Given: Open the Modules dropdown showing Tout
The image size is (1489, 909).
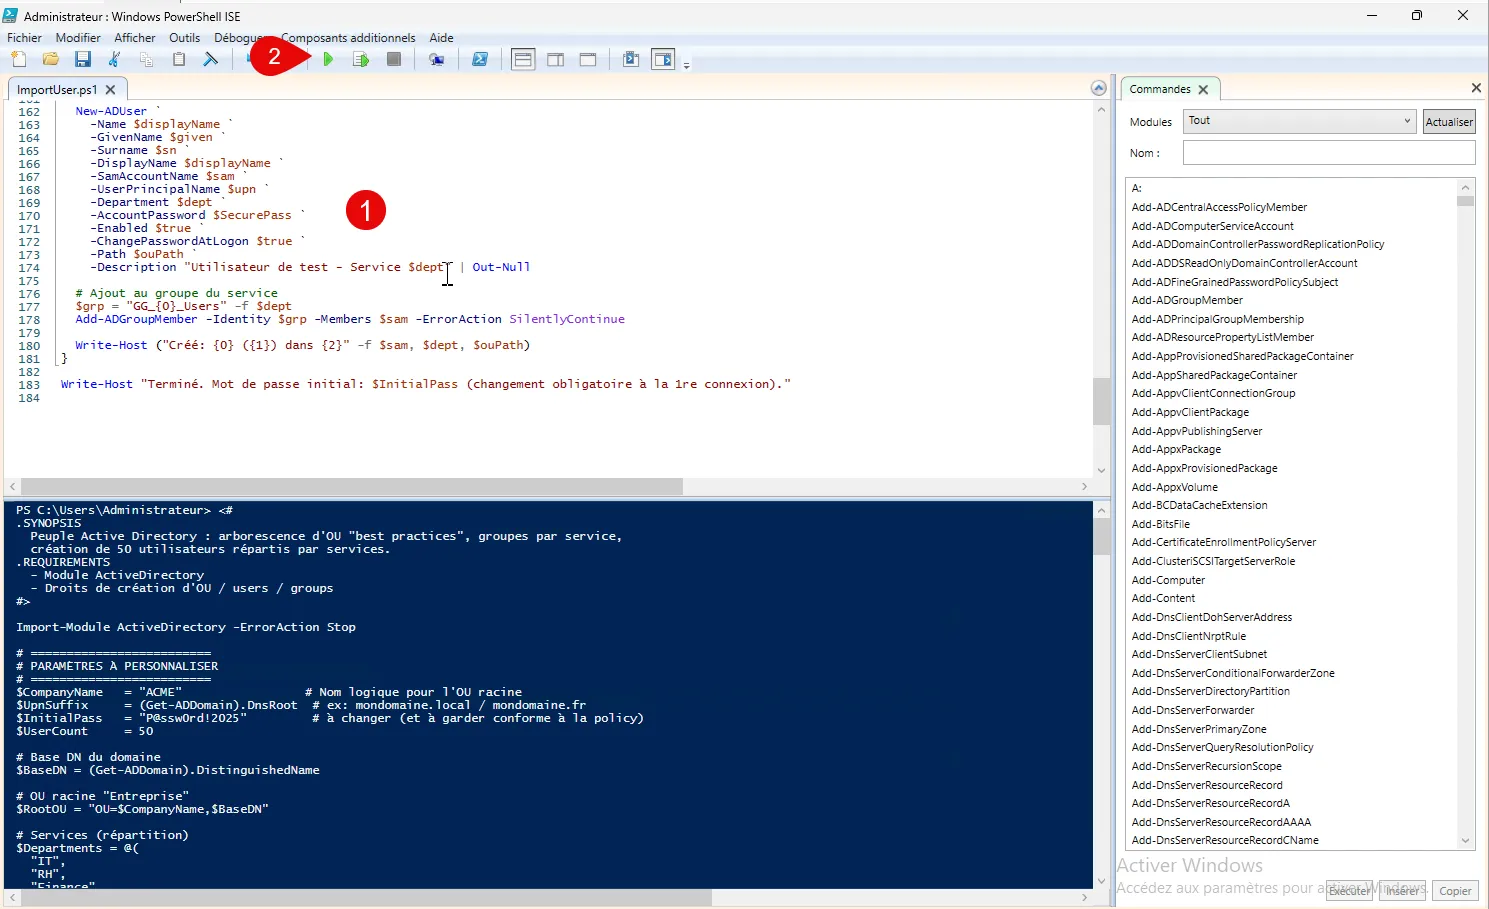Looking at the screenshot, I should 1300,121.
